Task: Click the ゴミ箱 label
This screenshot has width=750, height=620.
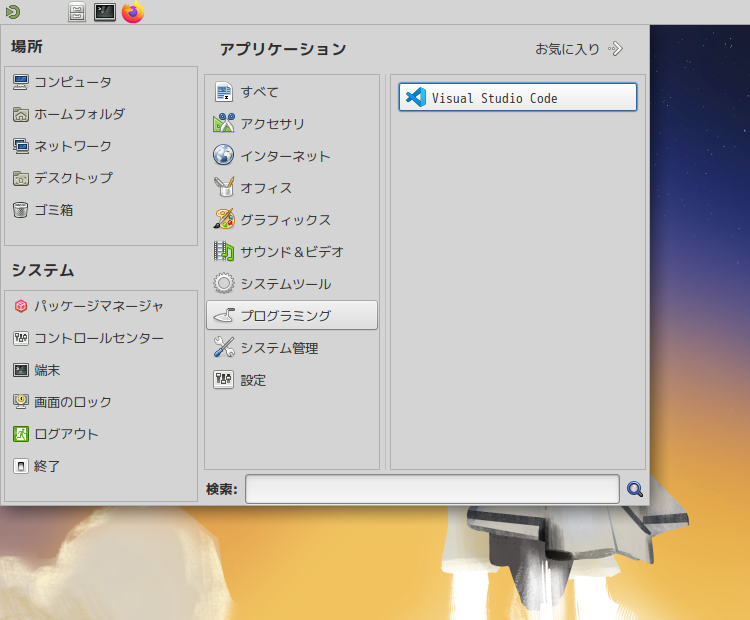Action: (x=54, y=210)
